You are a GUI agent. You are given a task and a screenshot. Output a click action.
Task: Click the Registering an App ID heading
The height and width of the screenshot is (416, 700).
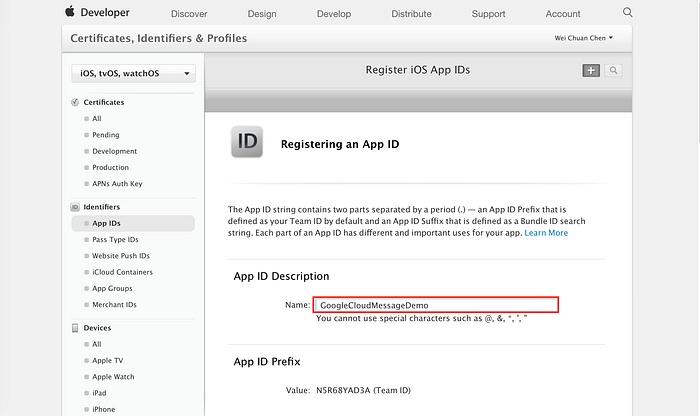(340, 144)
